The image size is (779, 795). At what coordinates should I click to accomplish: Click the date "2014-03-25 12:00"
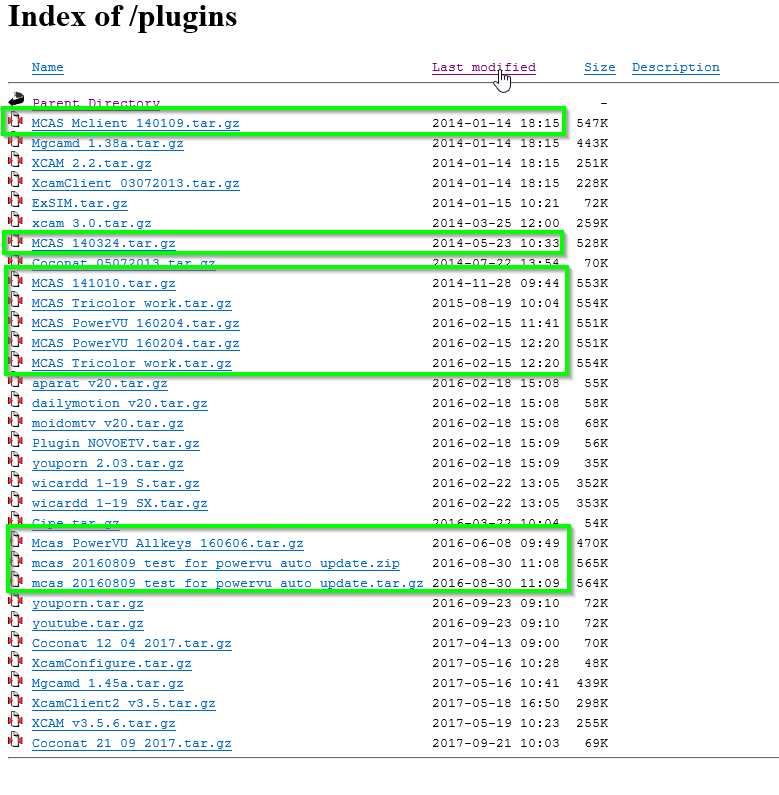[x=495, y=224]
